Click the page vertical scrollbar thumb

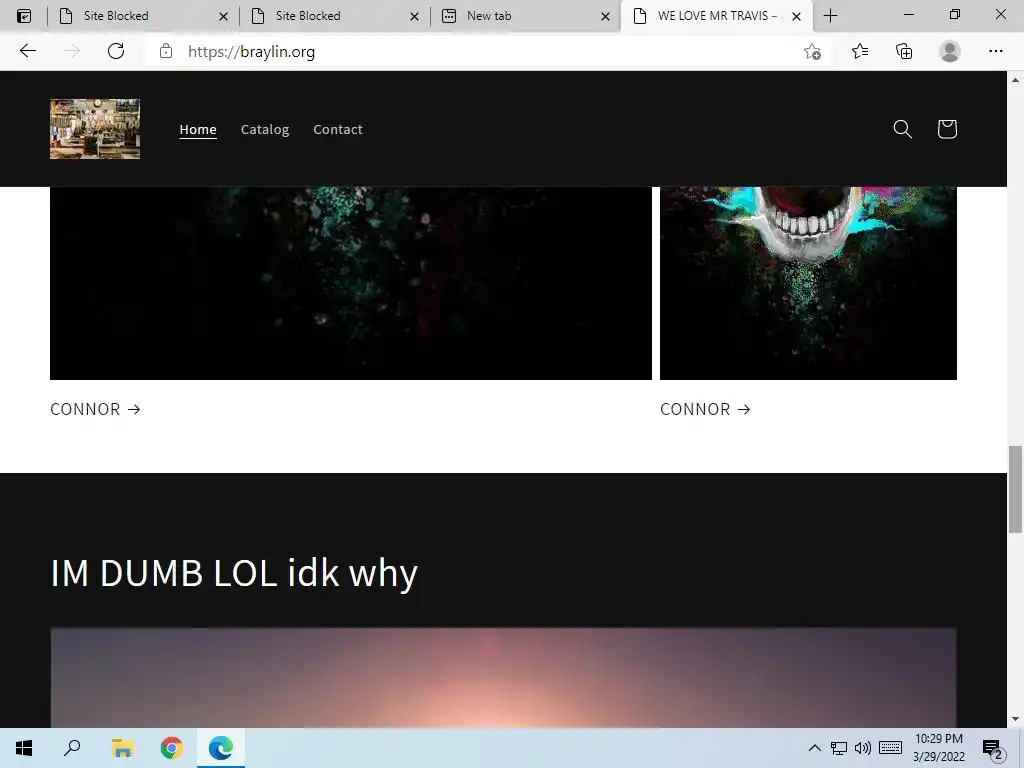(1015, 489)
